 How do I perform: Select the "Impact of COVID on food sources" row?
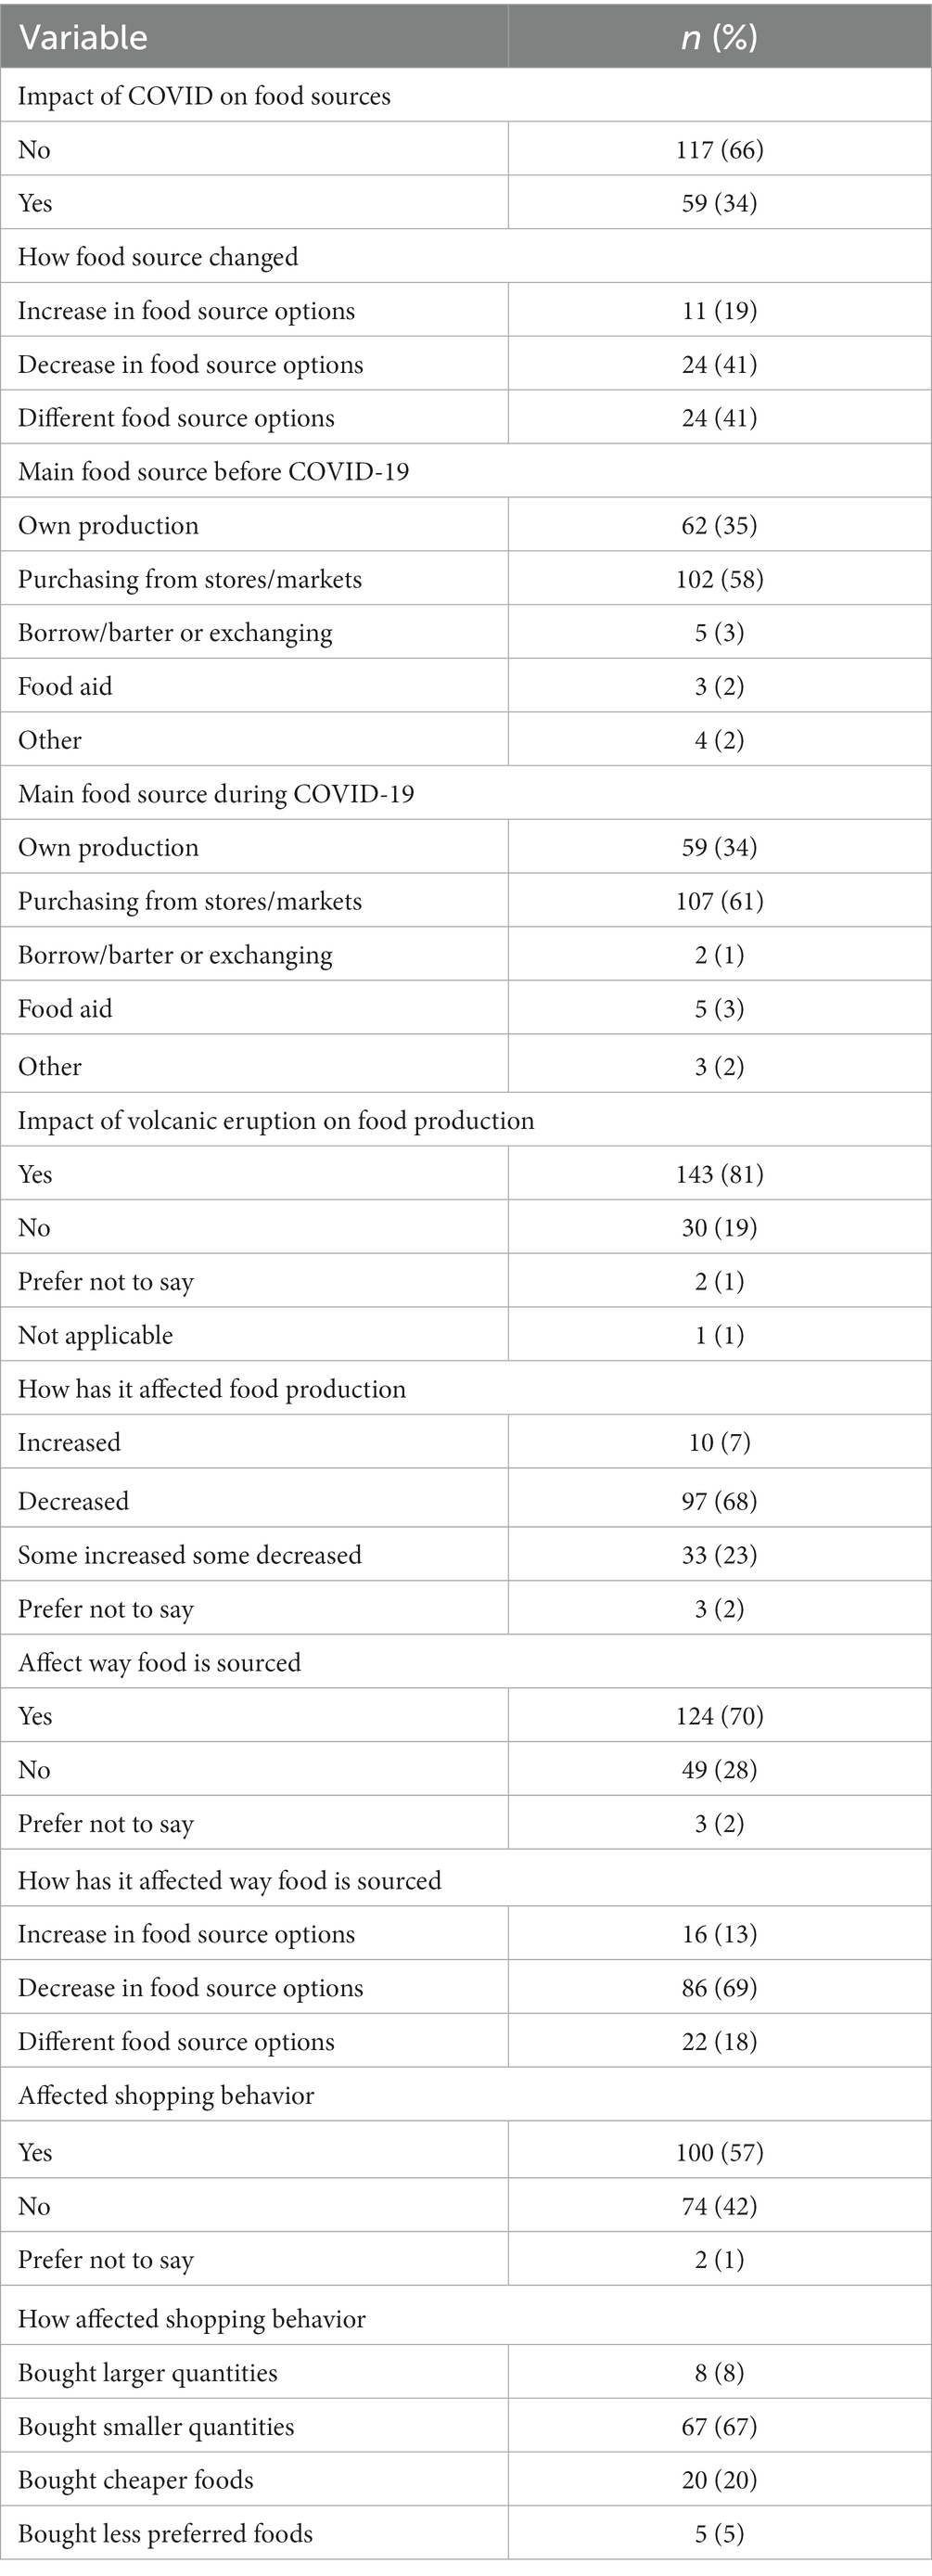(204, 96)
